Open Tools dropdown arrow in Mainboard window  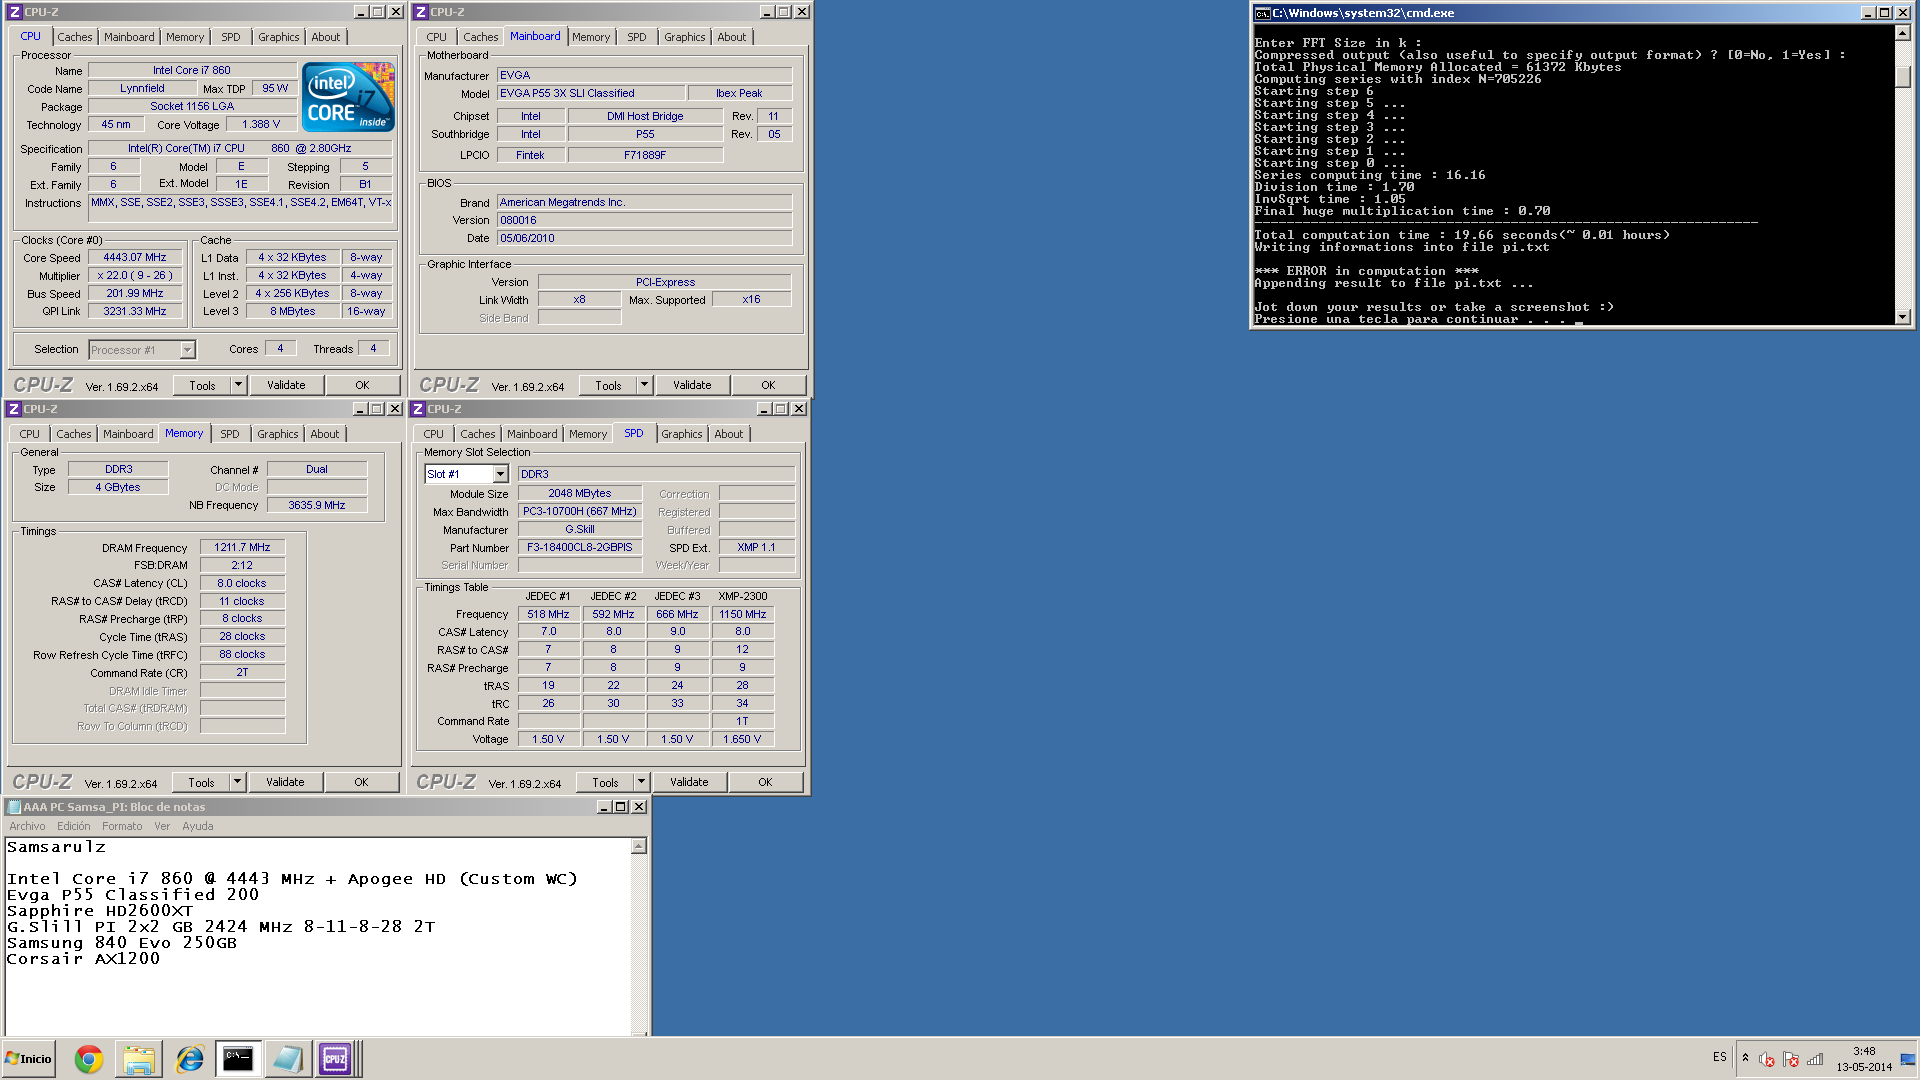[x=644, y=385]
